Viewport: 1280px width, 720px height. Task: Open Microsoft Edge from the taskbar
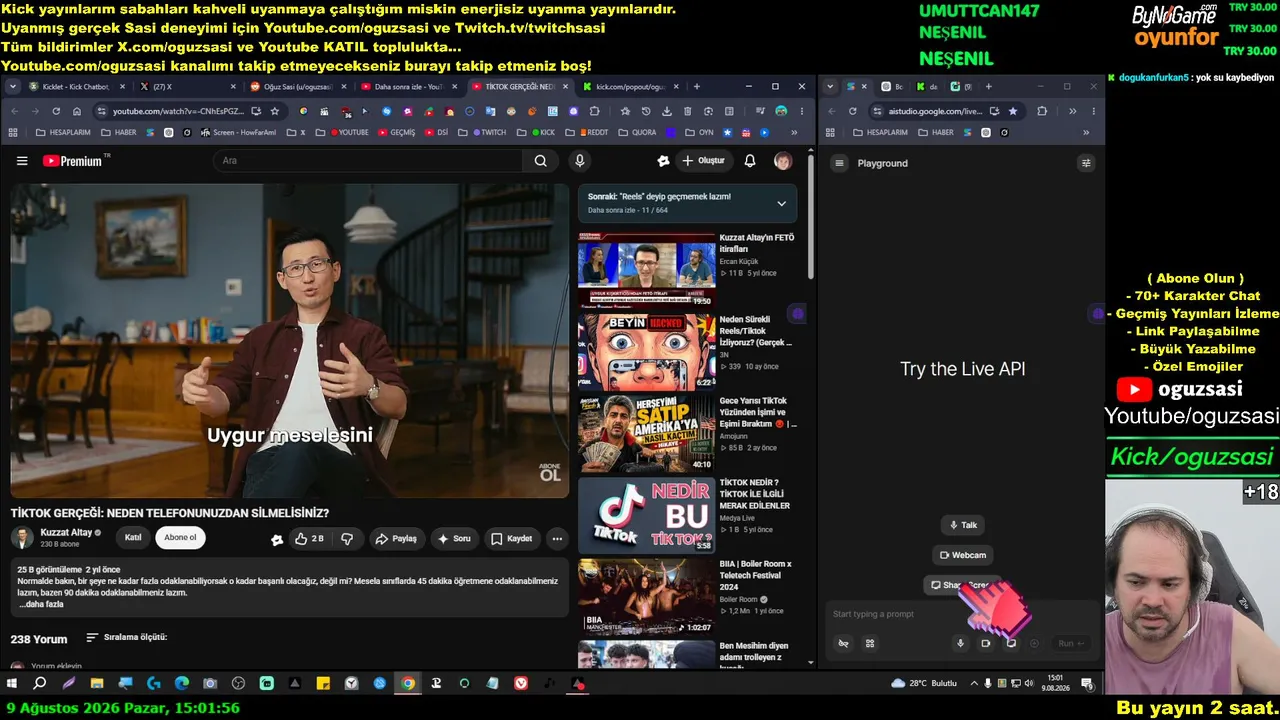(x=182, y=684)
